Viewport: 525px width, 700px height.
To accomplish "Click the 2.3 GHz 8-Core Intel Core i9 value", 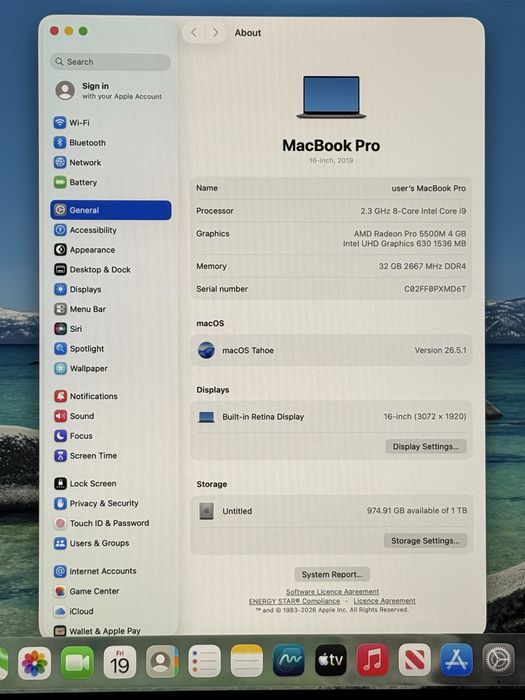I will 413,211.
